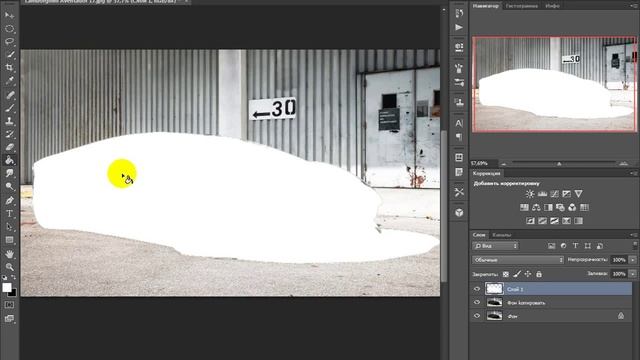Add an Invert adjustment layer
Image resolution: width=640 pixels, height=360 pixels.
(530, 221)
